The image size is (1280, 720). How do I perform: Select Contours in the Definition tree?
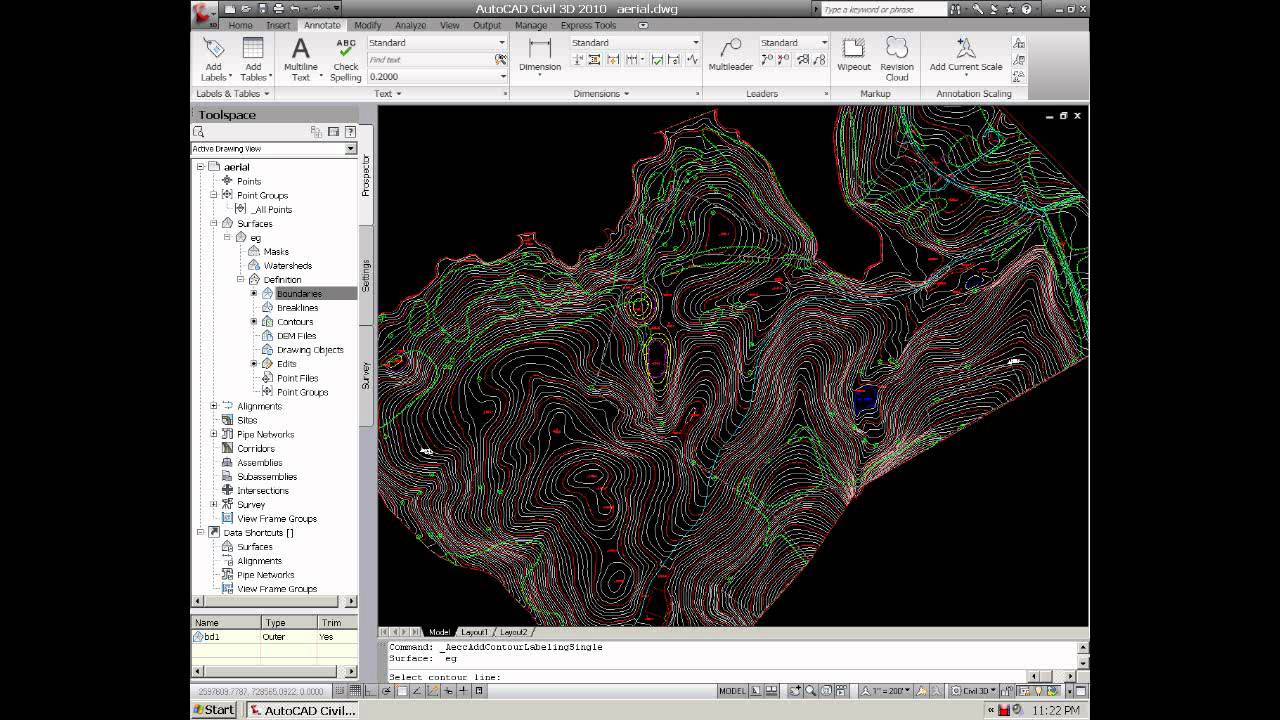(x=295, y=322)
